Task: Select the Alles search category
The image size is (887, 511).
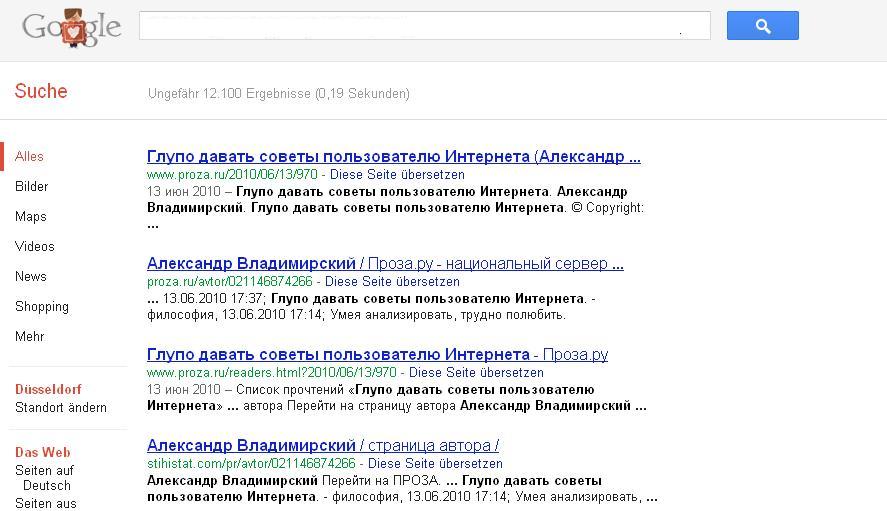Action: 29,156
